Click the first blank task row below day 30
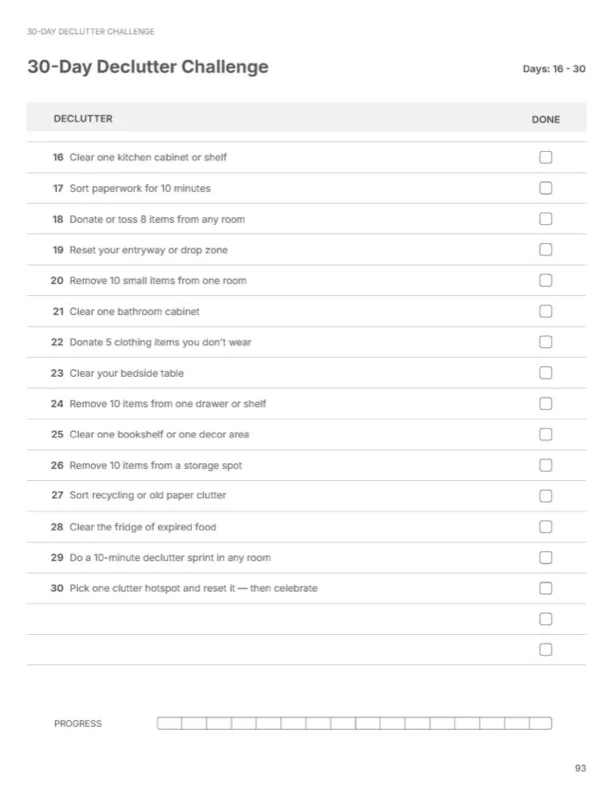This screenshot has height=800, width=613. (x=306, y=619)
